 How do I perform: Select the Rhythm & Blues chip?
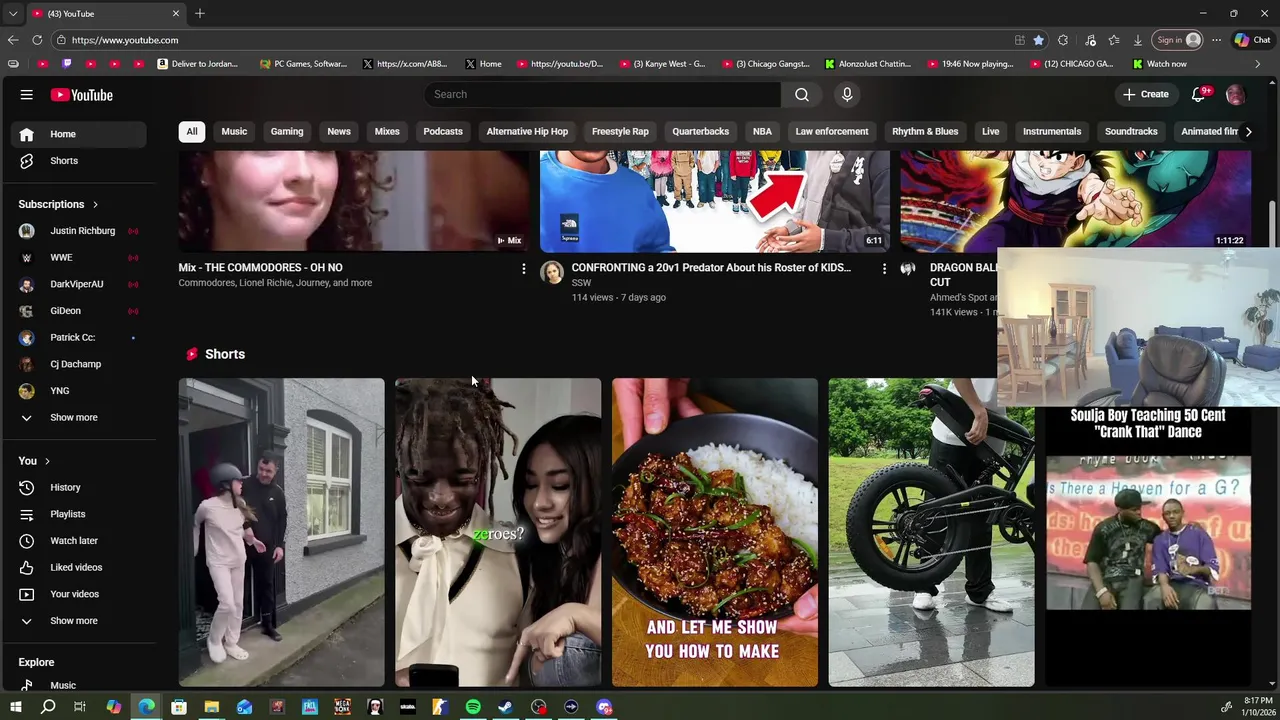click(x=925, y=131)
